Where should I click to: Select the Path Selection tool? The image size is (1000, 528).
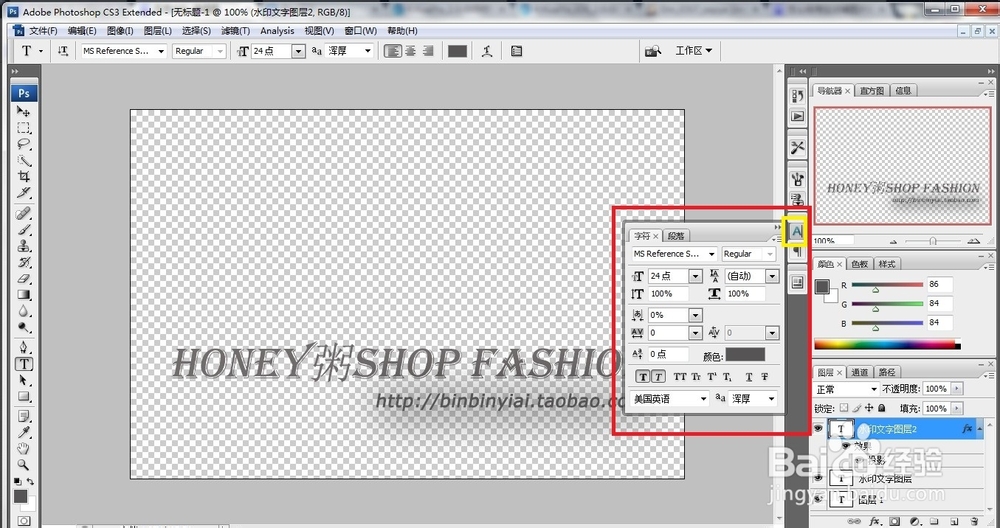point(24,380)
